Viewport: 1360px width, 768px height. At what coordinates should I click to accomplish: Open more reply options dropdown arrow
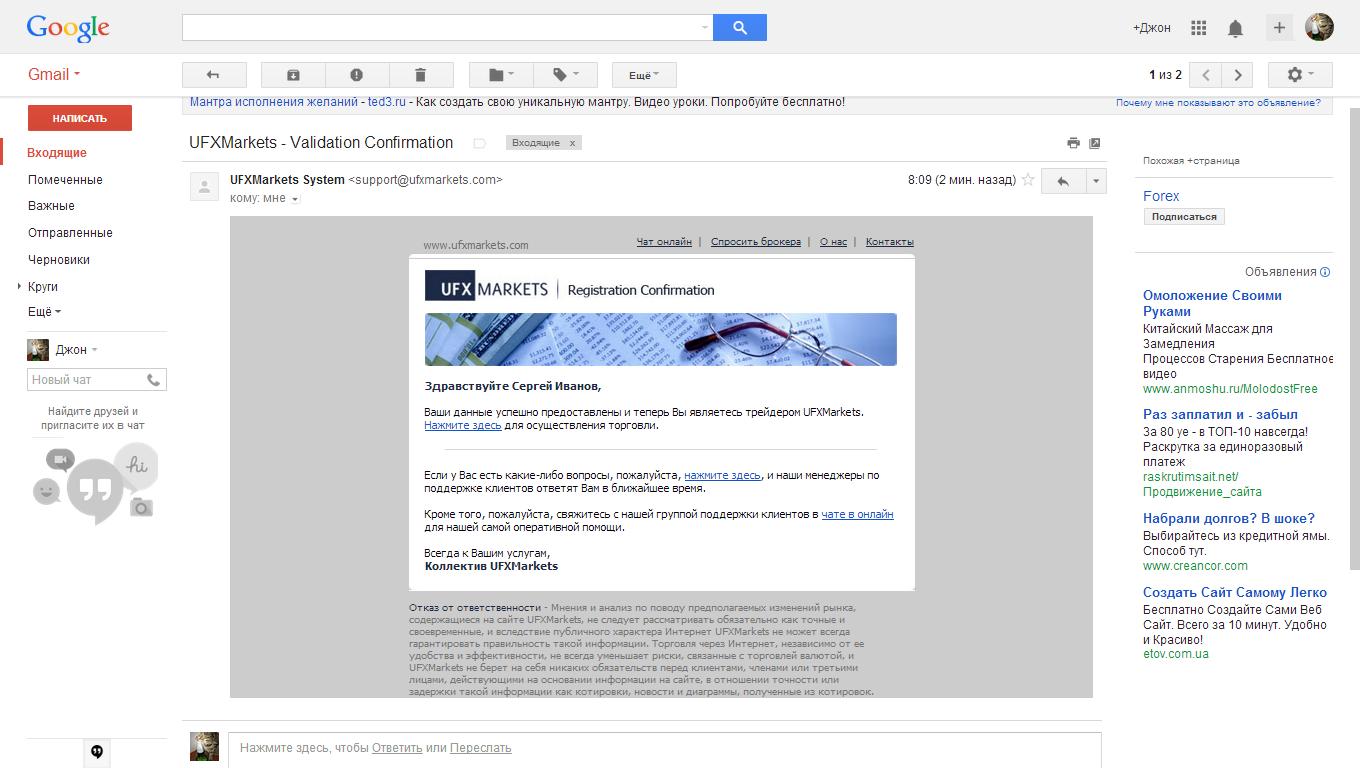(x=1097, y=181)
